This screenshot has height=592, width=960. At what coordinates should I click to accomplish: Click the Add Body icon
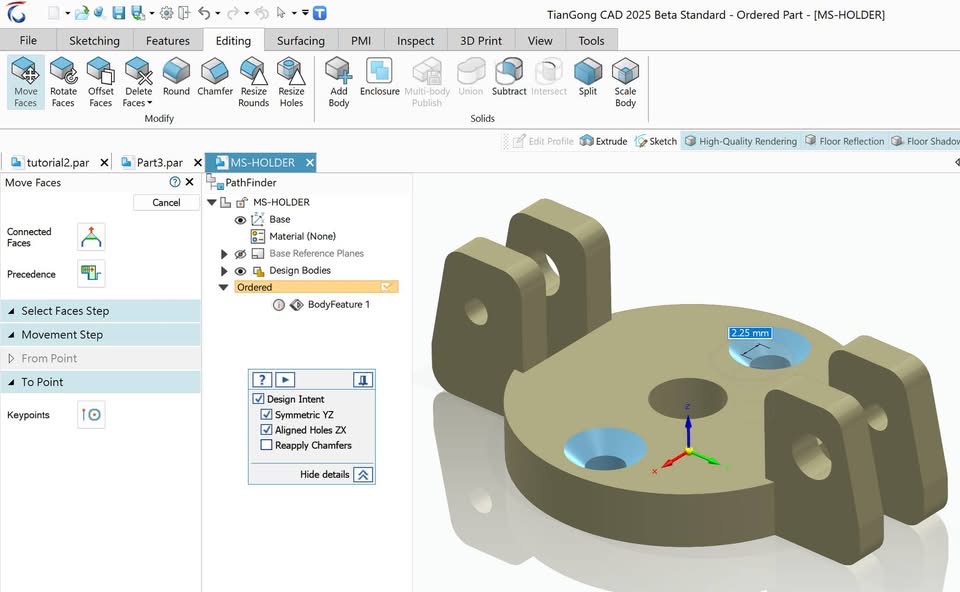point(338,70)
